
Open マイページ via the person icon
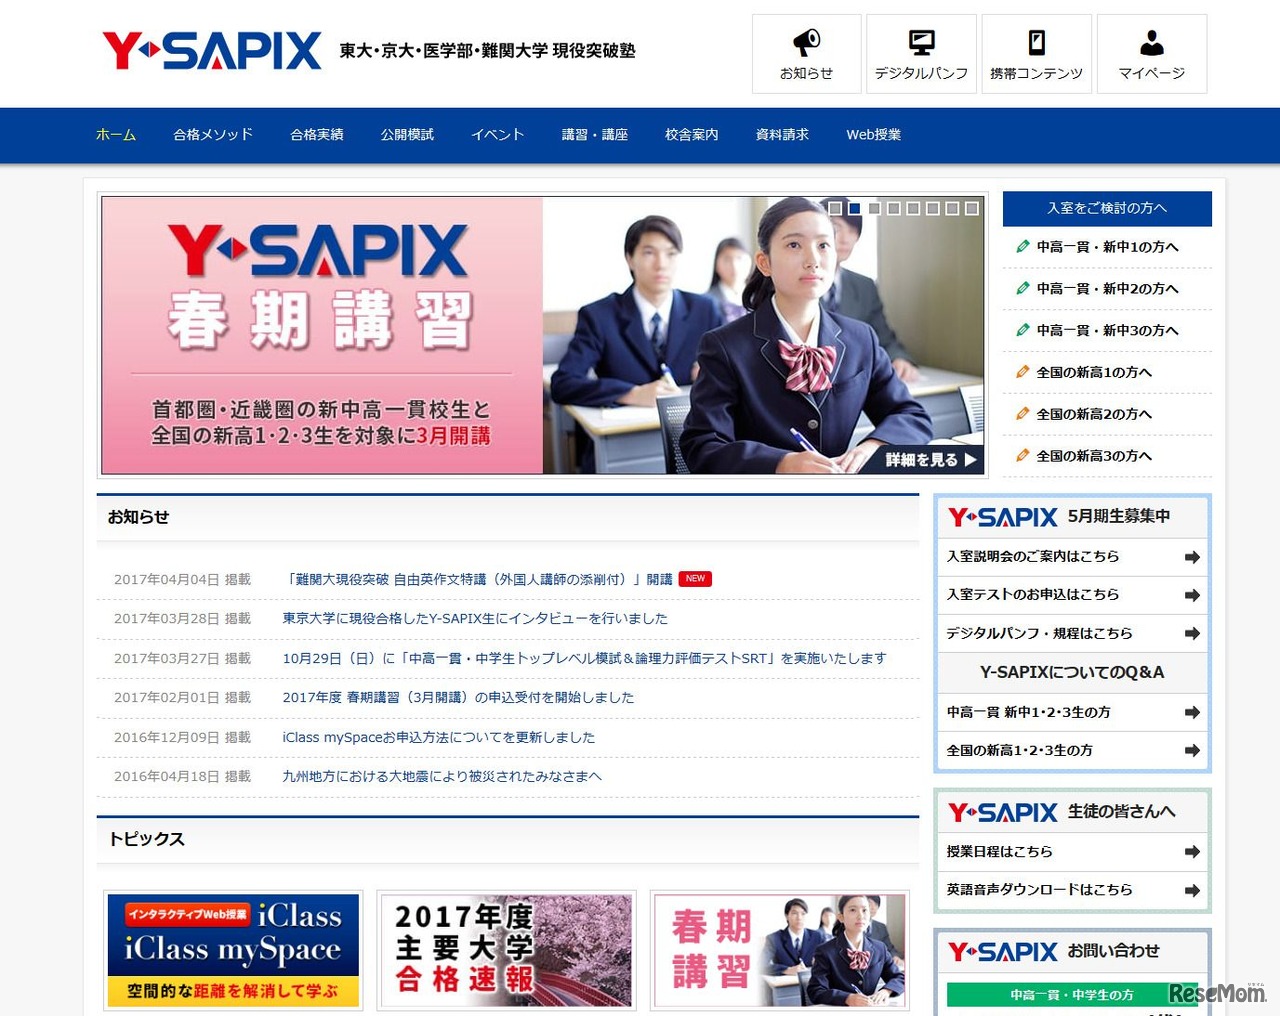1152,42
